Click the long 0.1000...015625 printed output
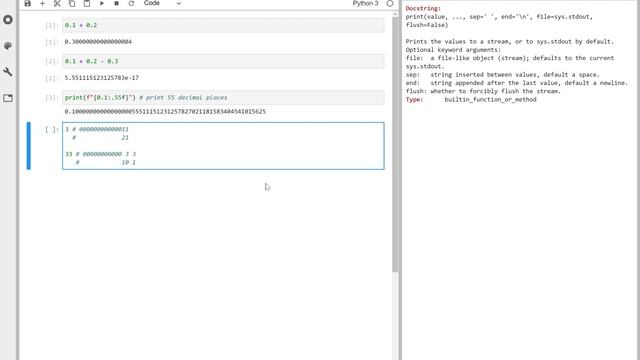The image size is (640, 360). pos(165,111)
